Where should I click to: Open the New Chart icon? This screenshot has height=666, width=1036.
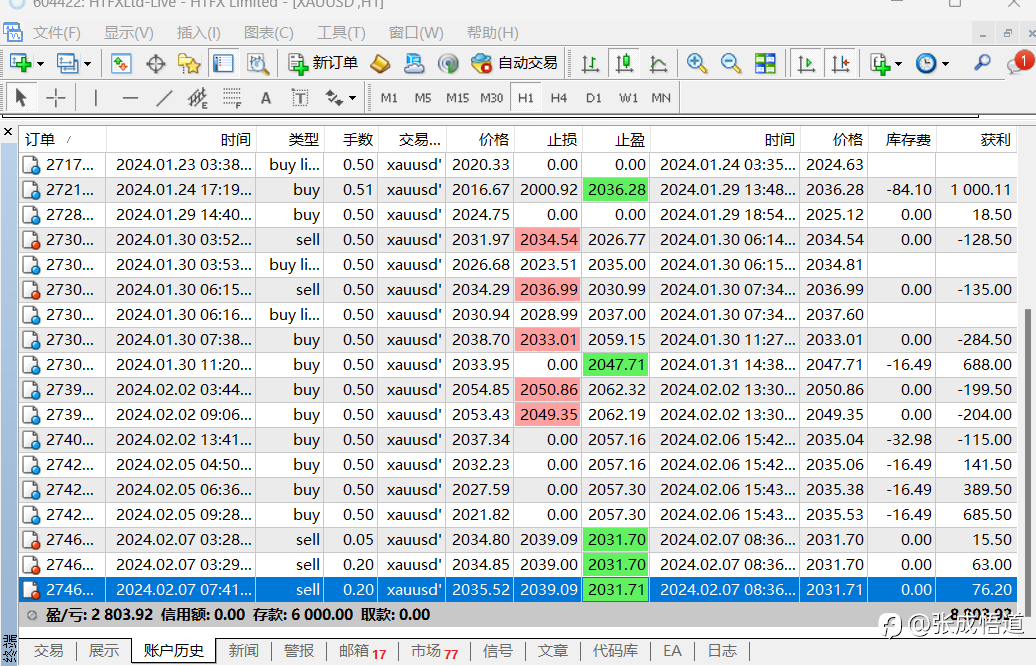[21, 63]
